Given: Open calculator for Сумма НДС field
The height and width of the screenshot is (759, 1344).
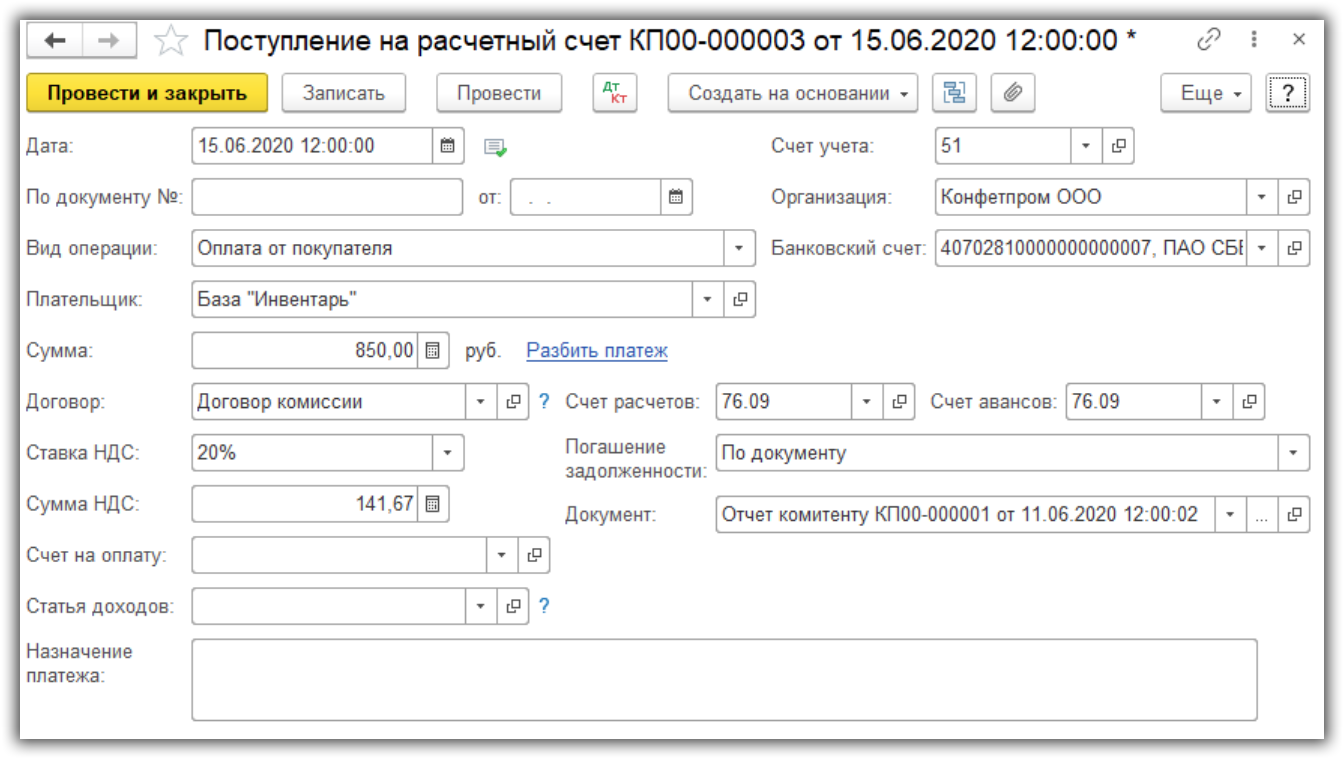Looking at the screenshot, I should (x=432, y=504).
